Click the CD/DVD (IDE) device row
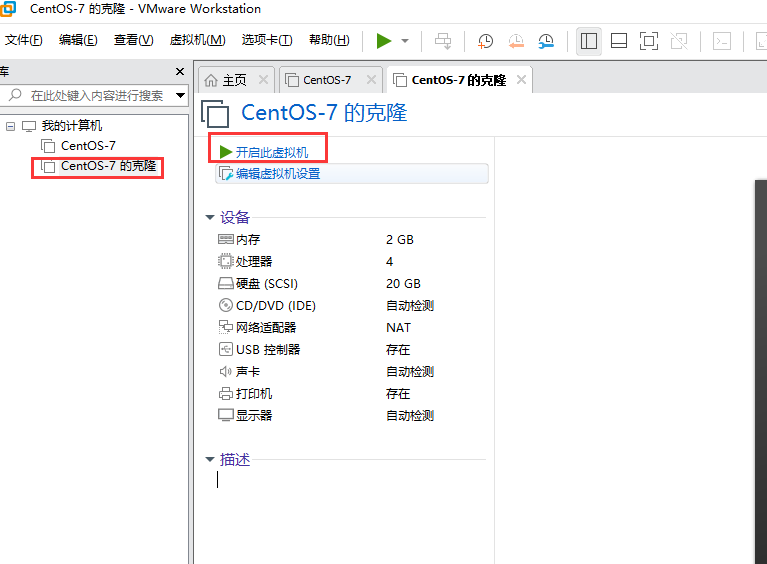 click(351, 306)
